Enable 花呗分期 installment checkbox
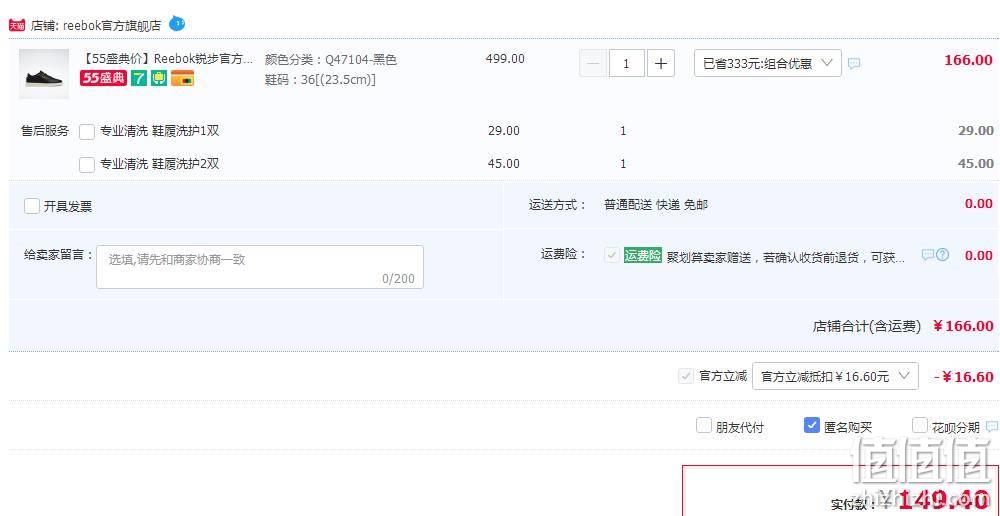The width and height of the screenshot is (1000, 516). [920, 425]
